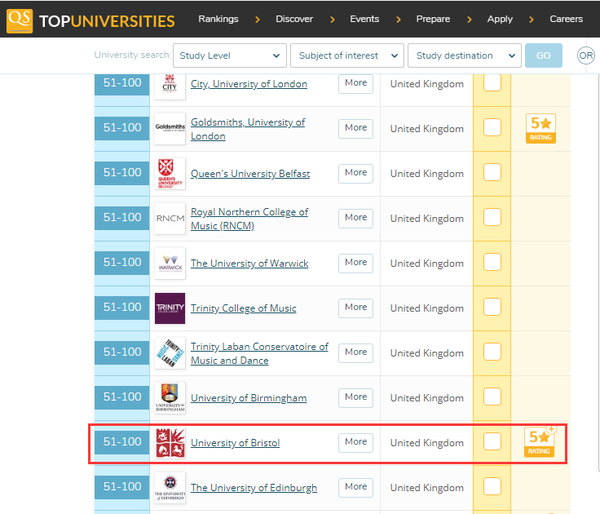Tick compare checkbox for Royal Northern College
The image size is (600, 514).
(492, 217)
